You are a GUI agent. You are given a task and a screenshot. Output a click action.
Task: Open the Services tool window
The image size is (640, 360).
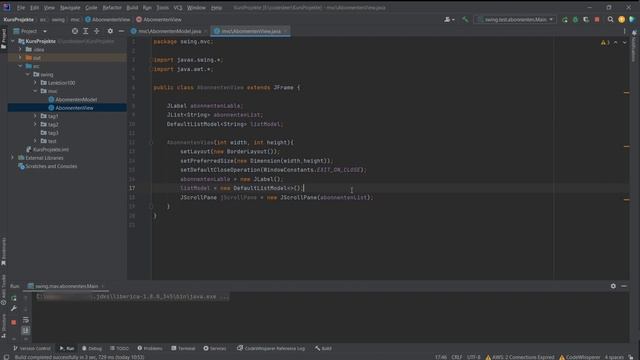click(215, 348)
